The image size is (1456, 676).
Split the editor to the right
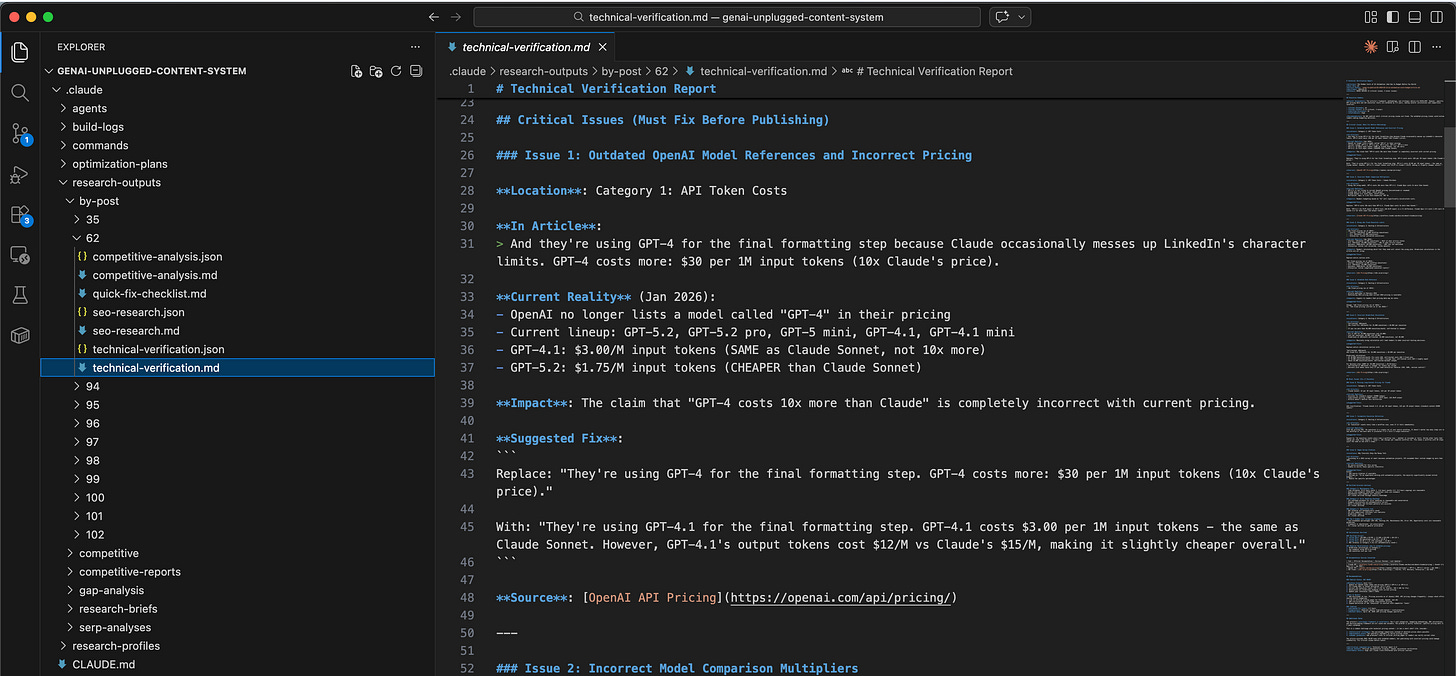click(1414, 47)
